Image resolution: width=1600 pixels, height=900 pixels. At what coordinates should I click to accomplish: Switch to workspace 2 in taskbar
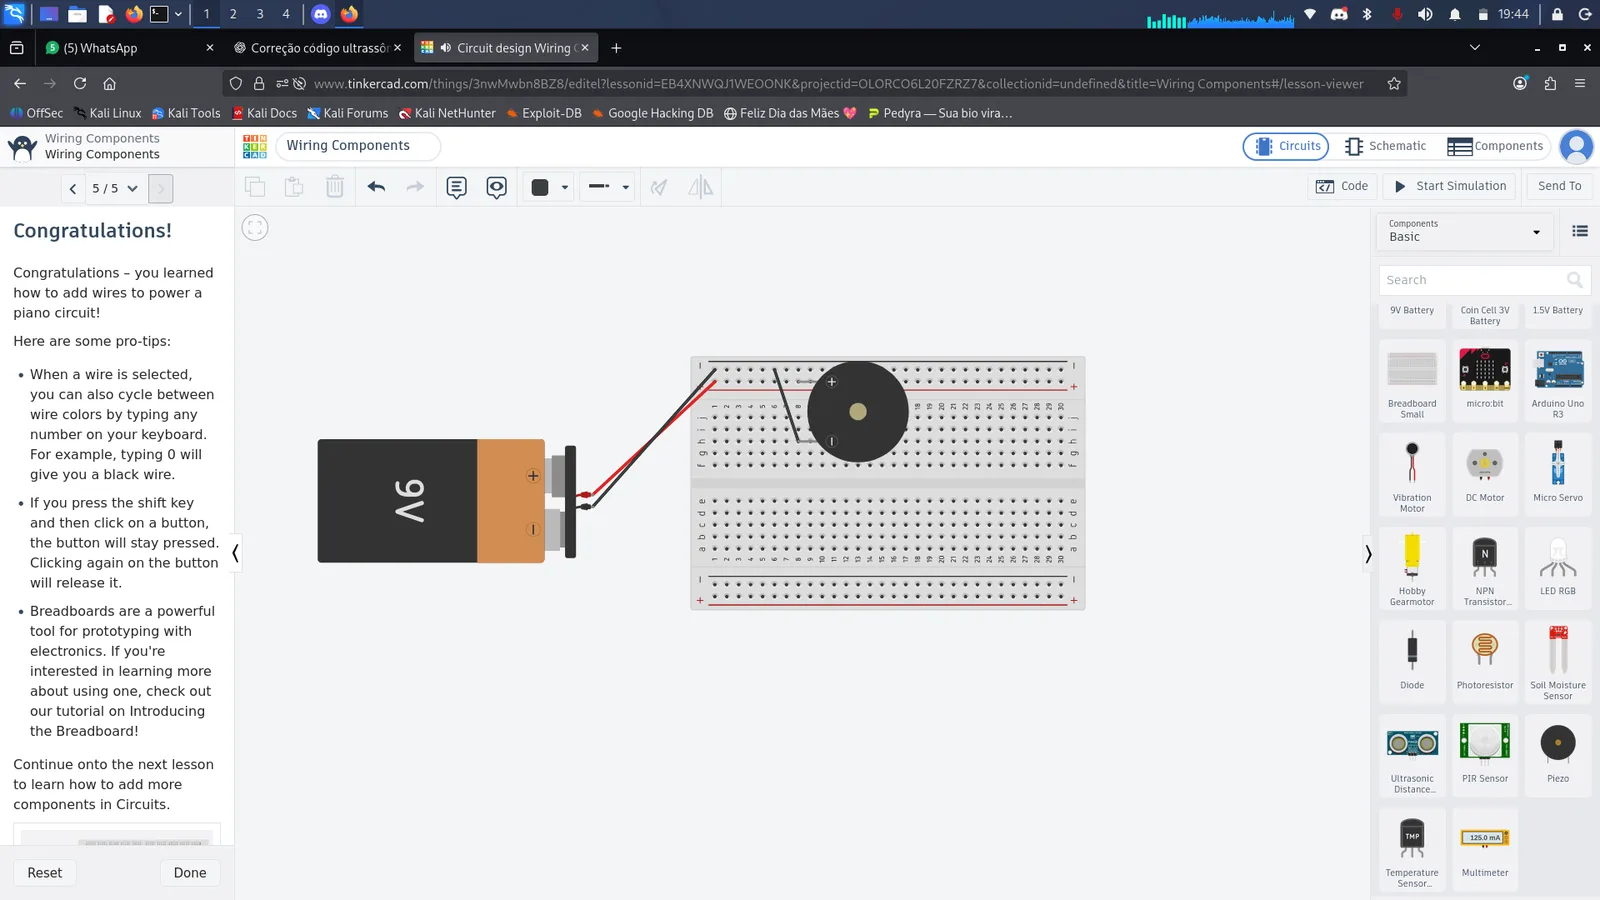pyautogui.click(x=233, y=14)
